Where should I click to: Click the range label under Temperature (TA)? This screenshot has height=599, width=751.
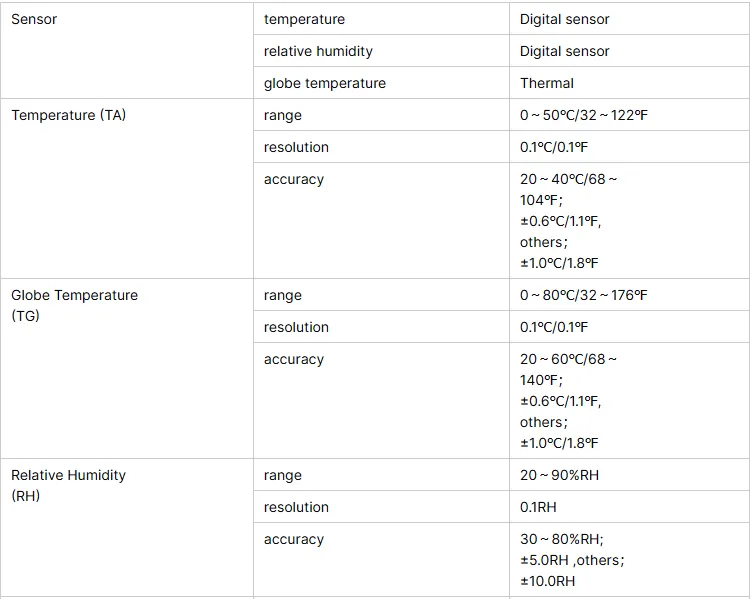(283, 116)
